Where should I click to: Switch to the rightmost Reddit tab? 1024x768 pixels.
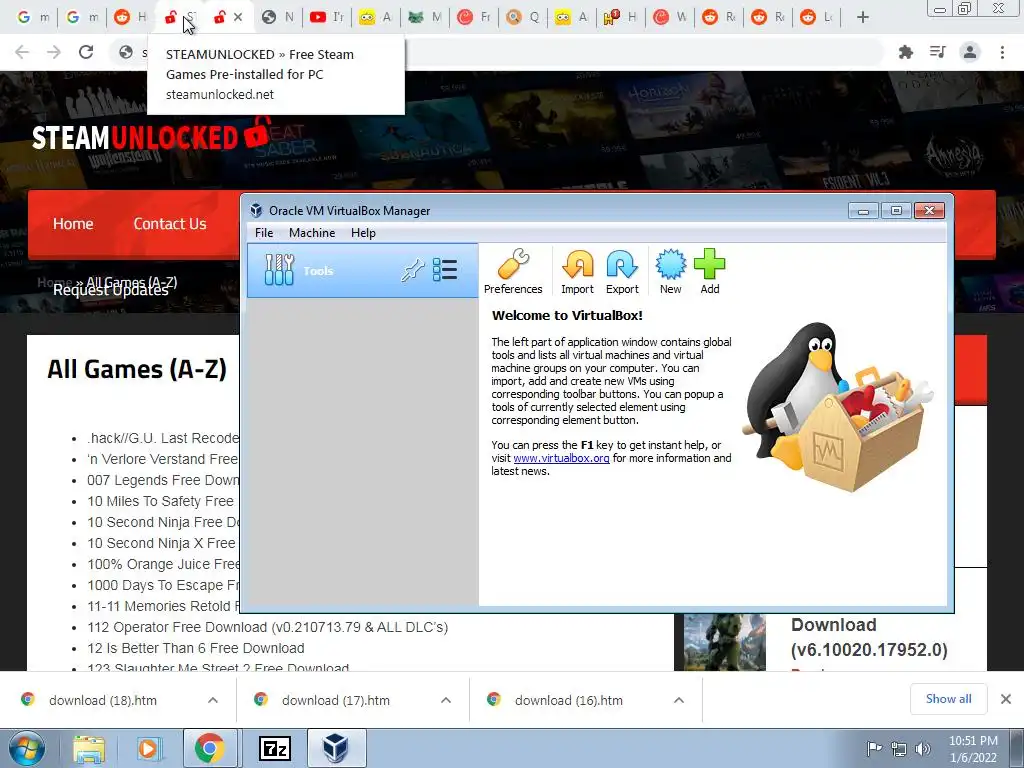point(816,18)
